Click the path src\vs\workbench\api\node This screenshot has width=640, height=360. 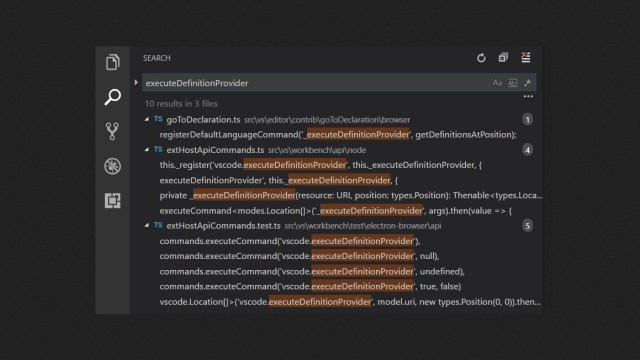pos(317,150)
